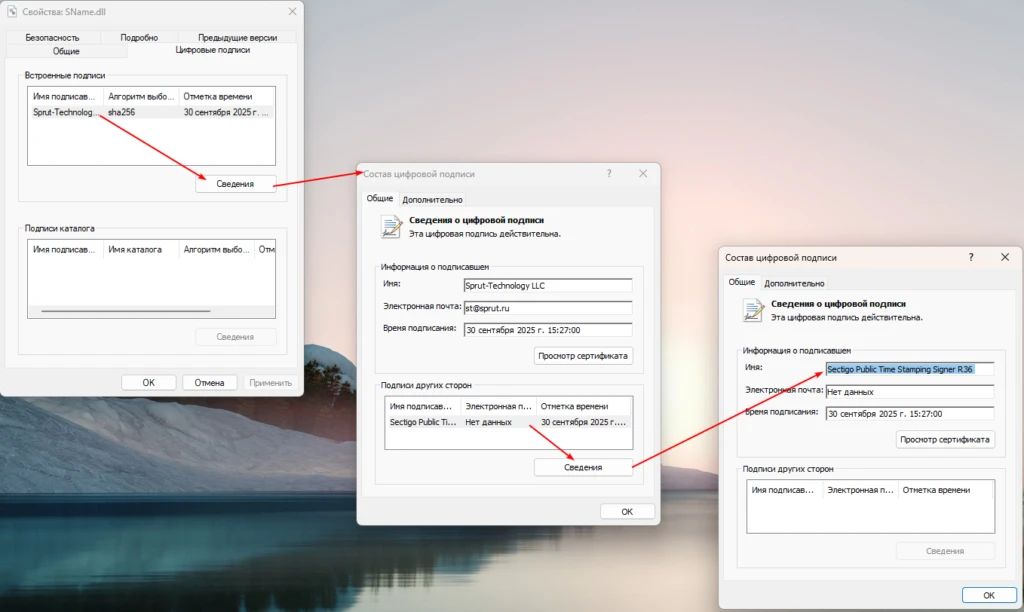Viewport: 1024px width, 612px height.
Task: Click OK in the right signature dialog
Action: tap(989, 595)
